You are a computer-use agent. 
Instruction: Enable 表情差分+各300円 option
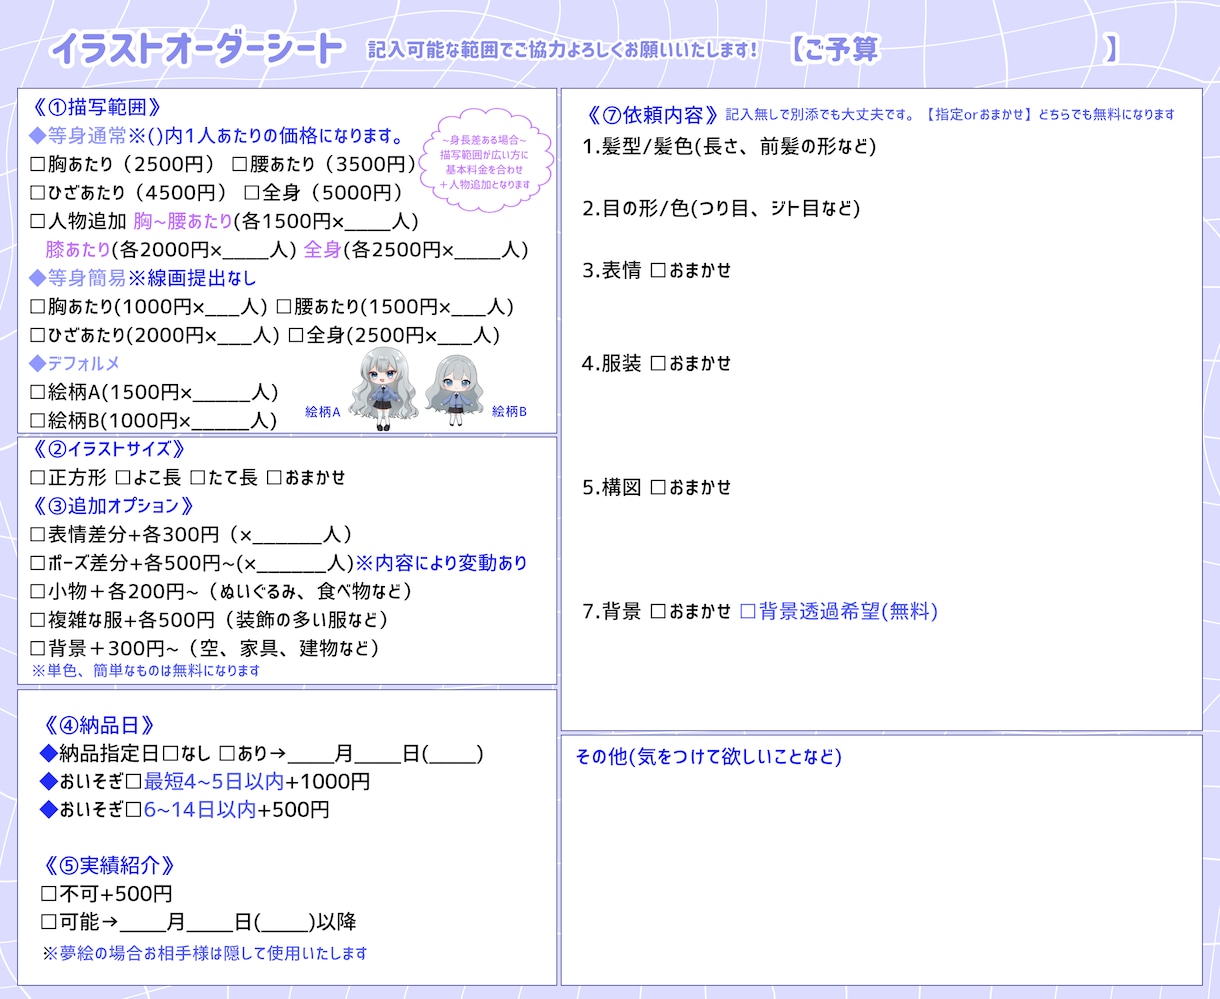click(38, 535)
